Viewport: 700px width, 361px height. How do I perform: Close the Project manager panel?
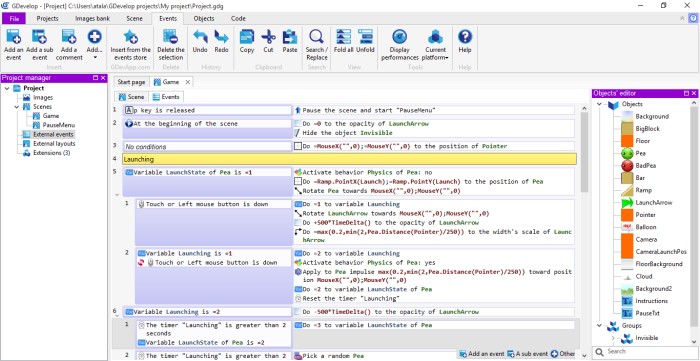click(103, 78)
